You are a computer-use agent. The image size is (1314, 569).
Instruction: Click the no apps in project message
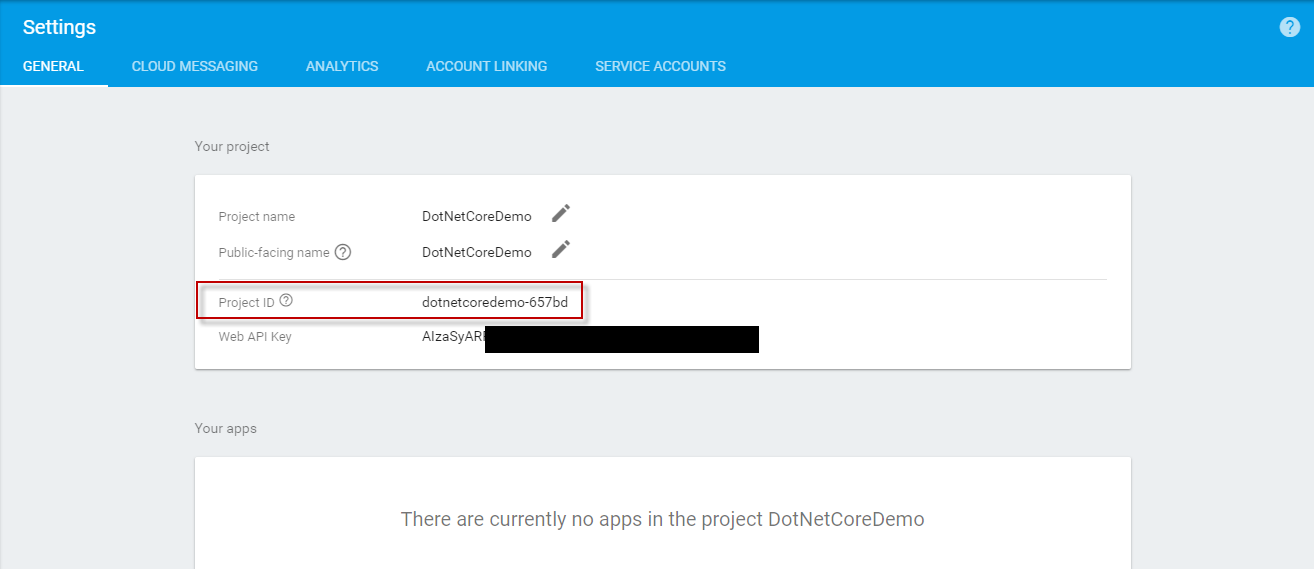(x=662, y=519)
